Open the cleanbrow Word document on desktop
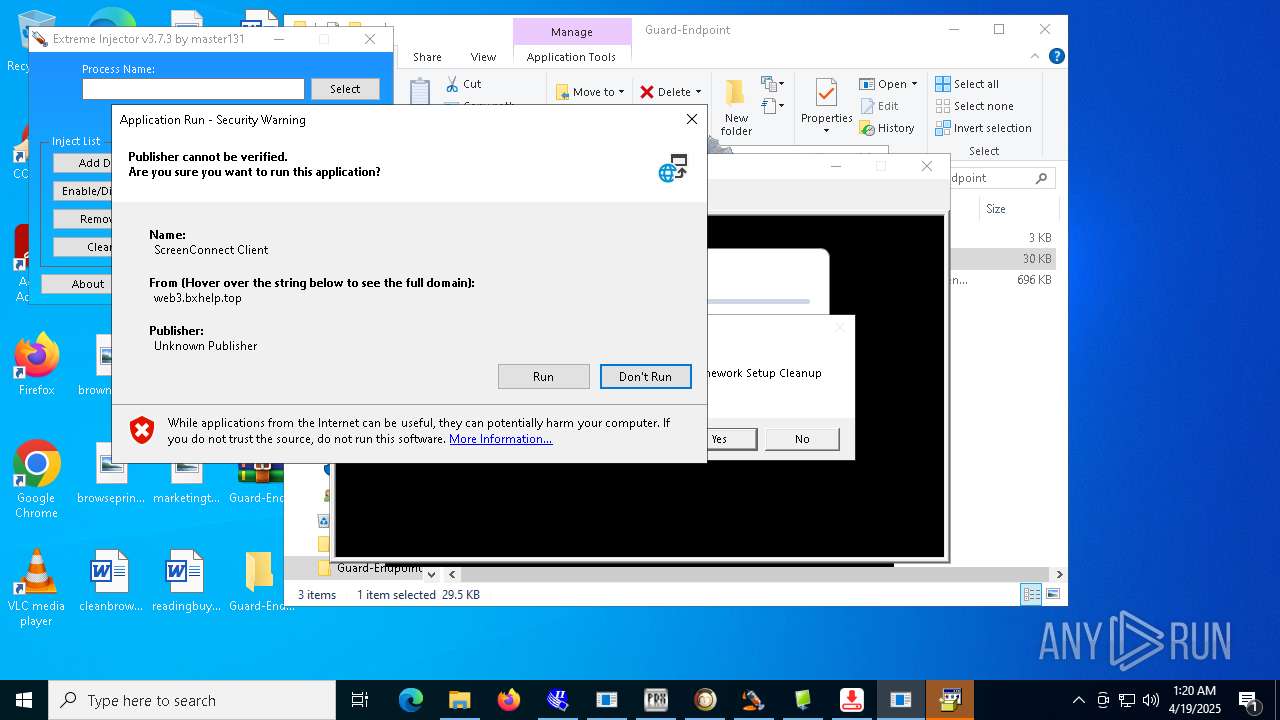The image size is (1280, 720). click(x=110, y=580)
